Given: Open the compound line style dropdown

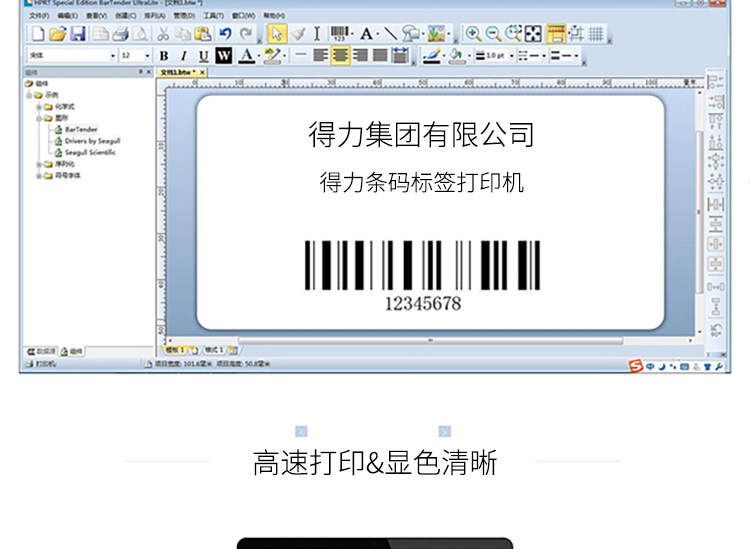Looking at the screenshot, I should point(577,56).
